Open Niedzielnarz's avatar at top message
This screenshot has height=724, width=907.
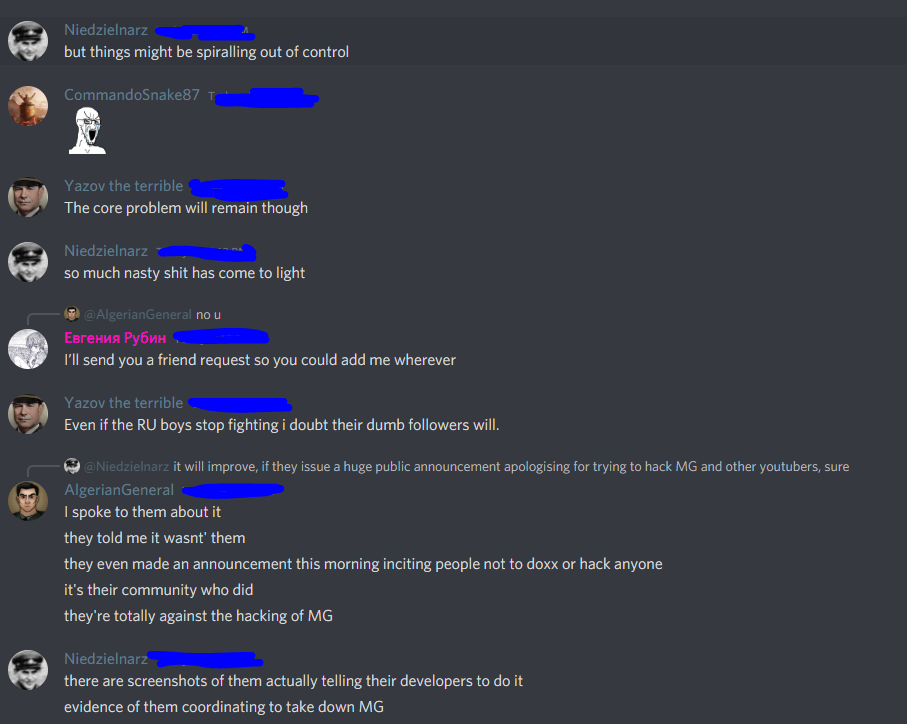point(28,41)
